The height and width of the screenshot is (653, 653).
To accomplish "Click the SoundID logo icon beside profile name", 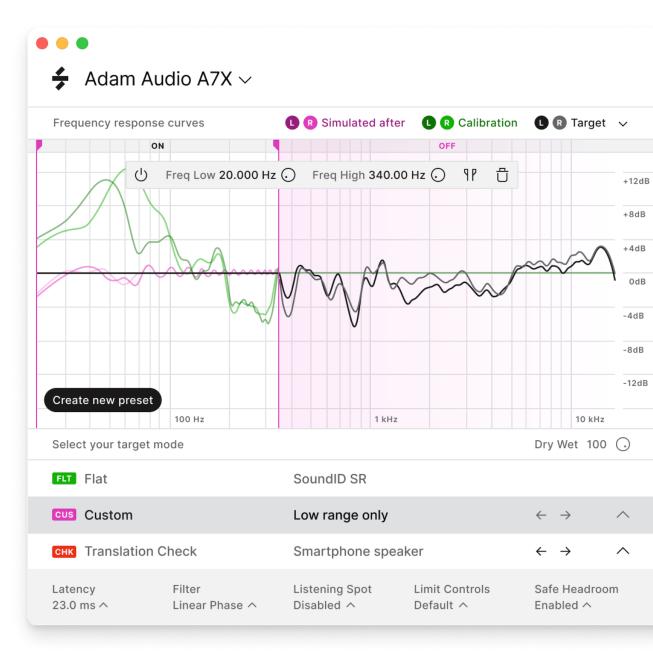I will pyautogui.click(x=61, y=79).
